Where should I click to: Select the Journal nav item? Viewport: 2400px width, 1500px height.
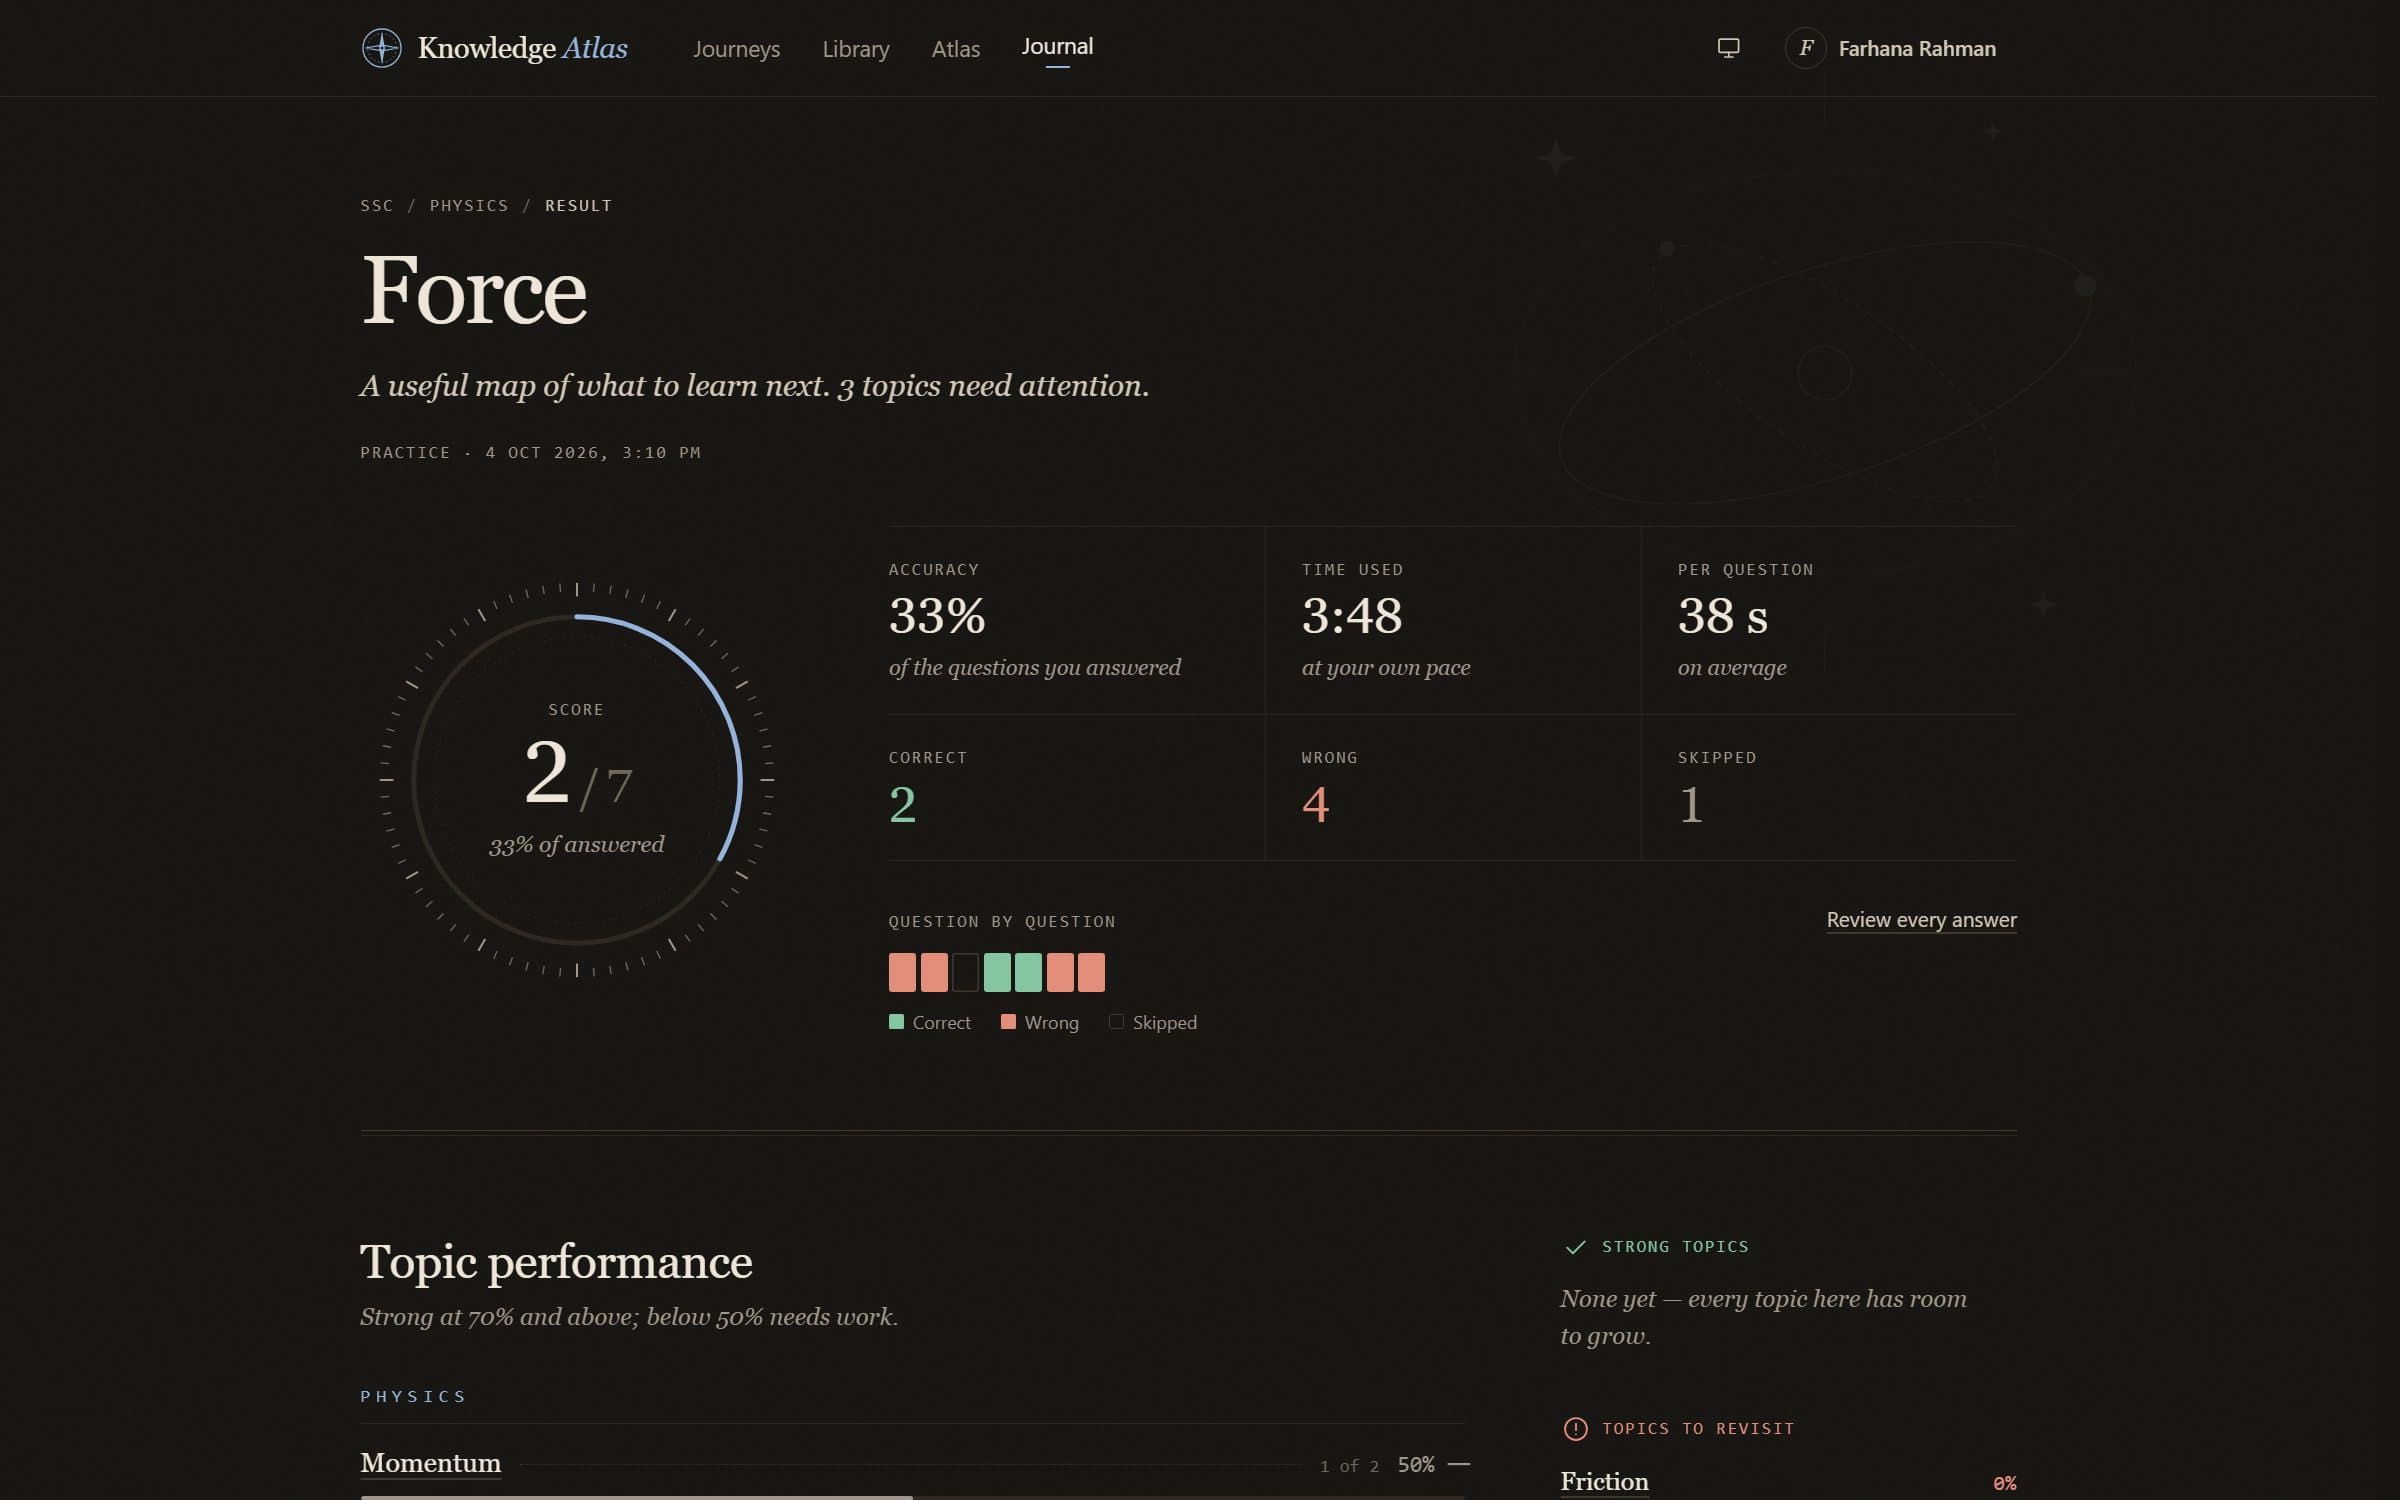point(1057,47)
